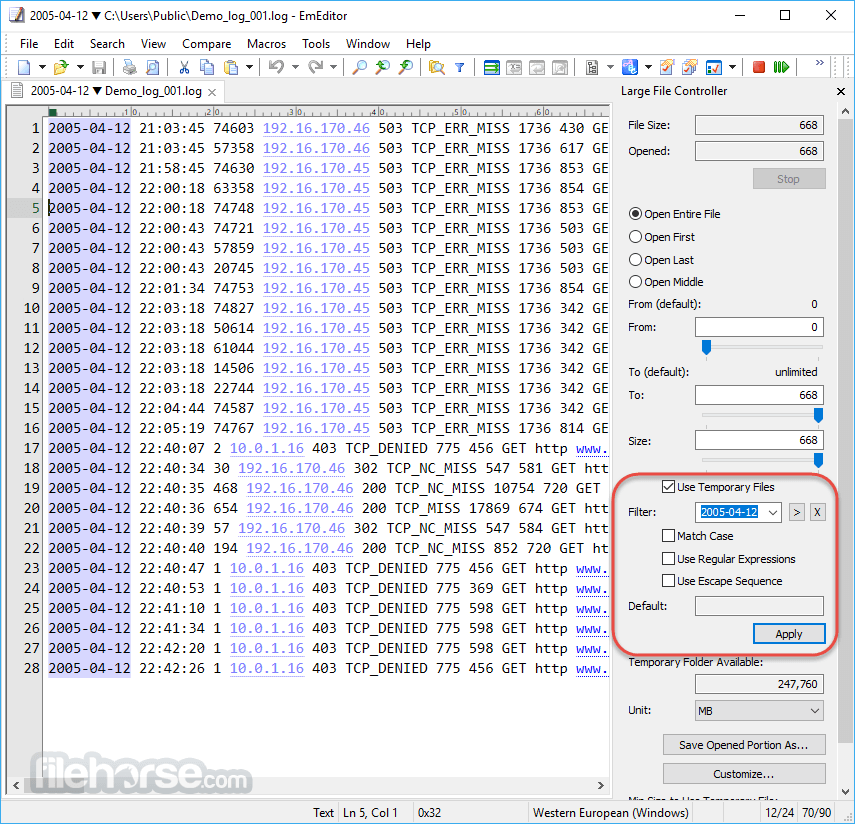Click the To slider thumb
This screenshot has width=855, height=824.
(818, 416)
